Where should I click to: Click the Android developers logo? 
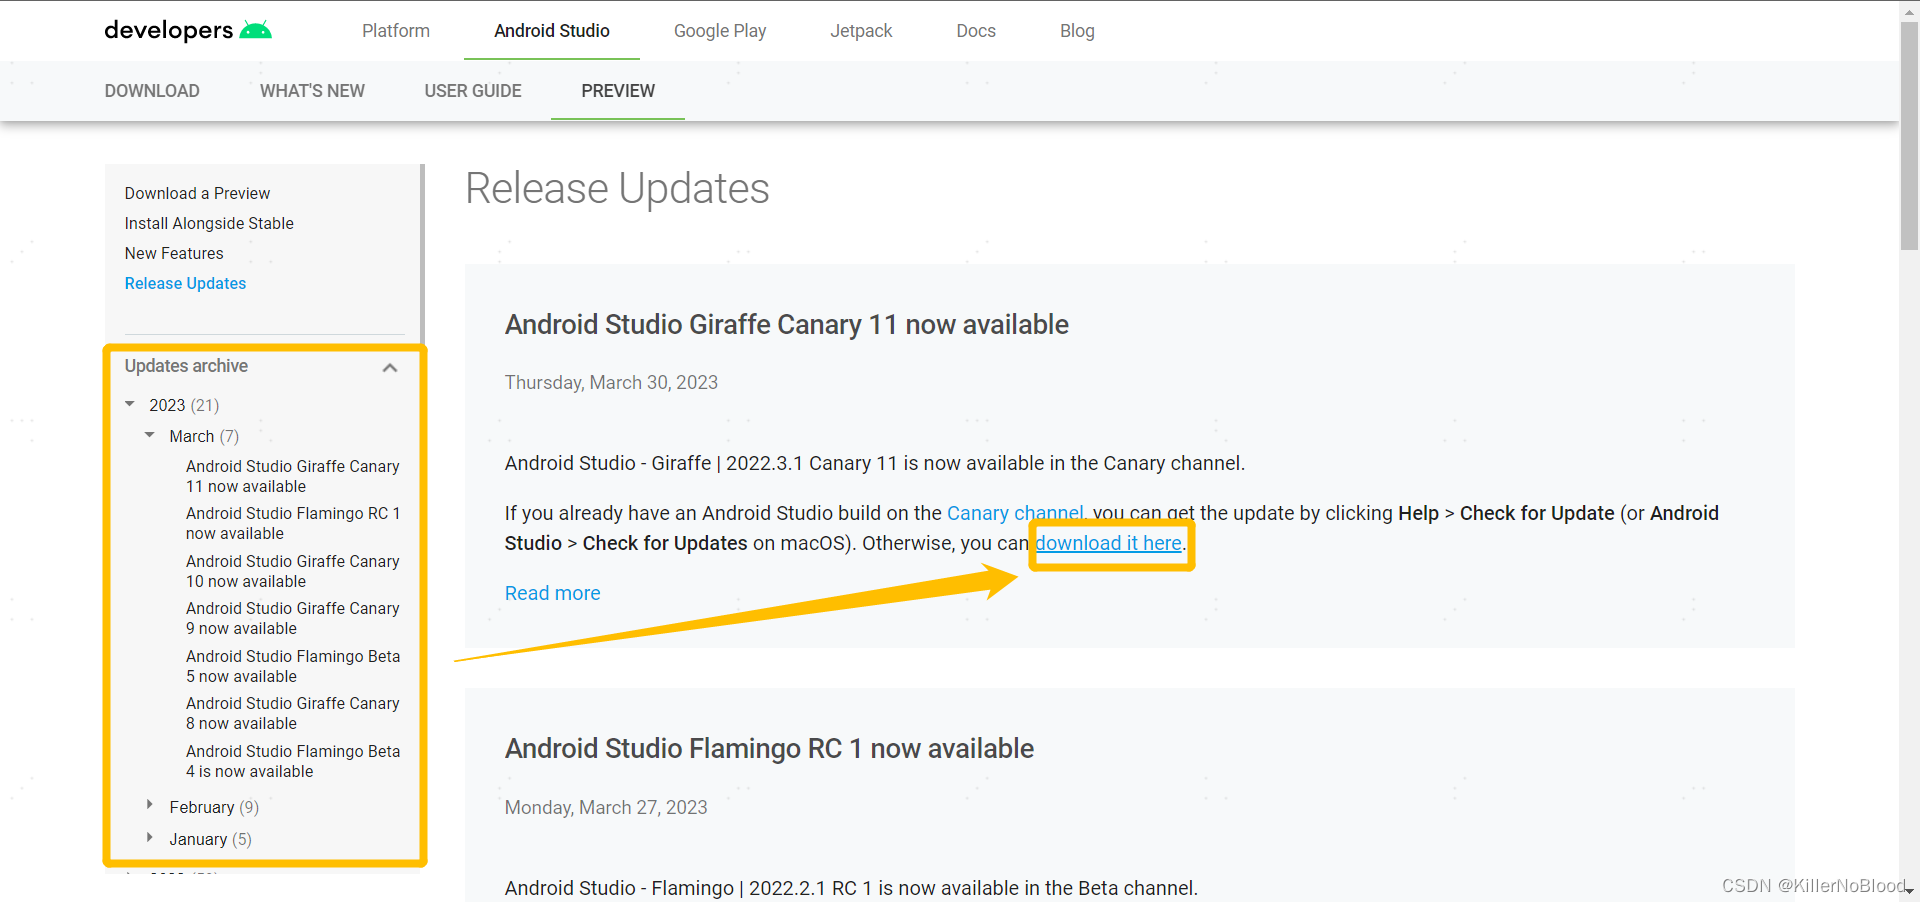pos(188,30)
